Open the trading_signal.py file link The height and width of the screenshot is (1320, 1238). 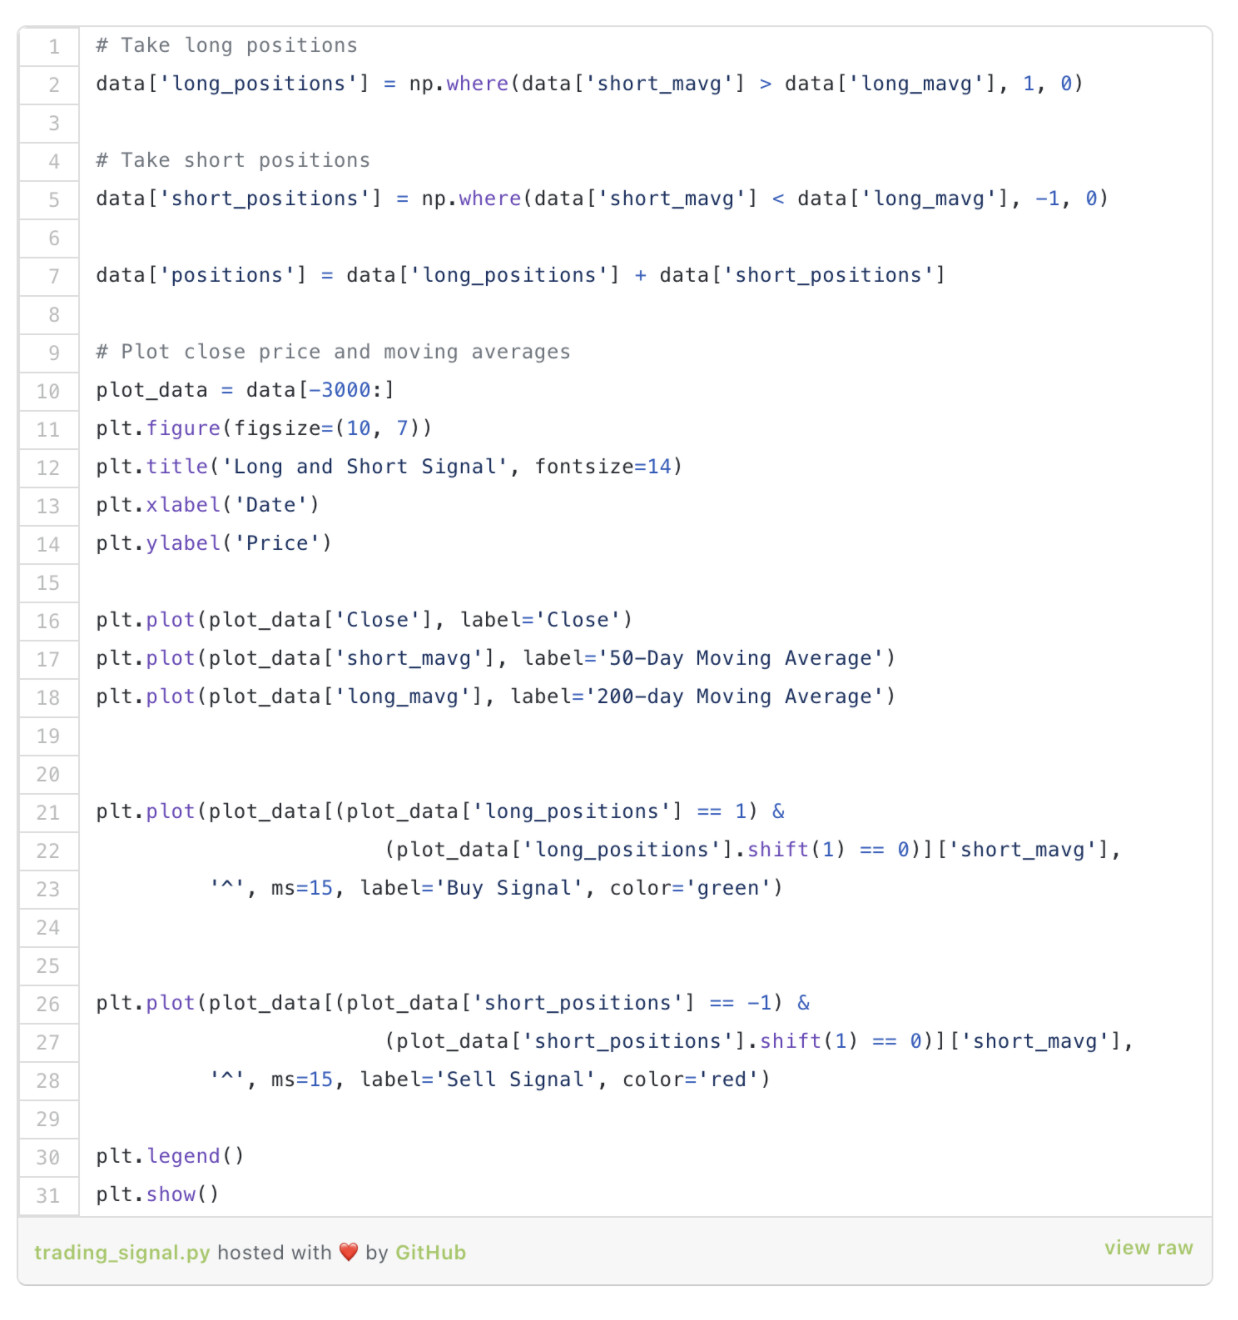[121, 1252]
